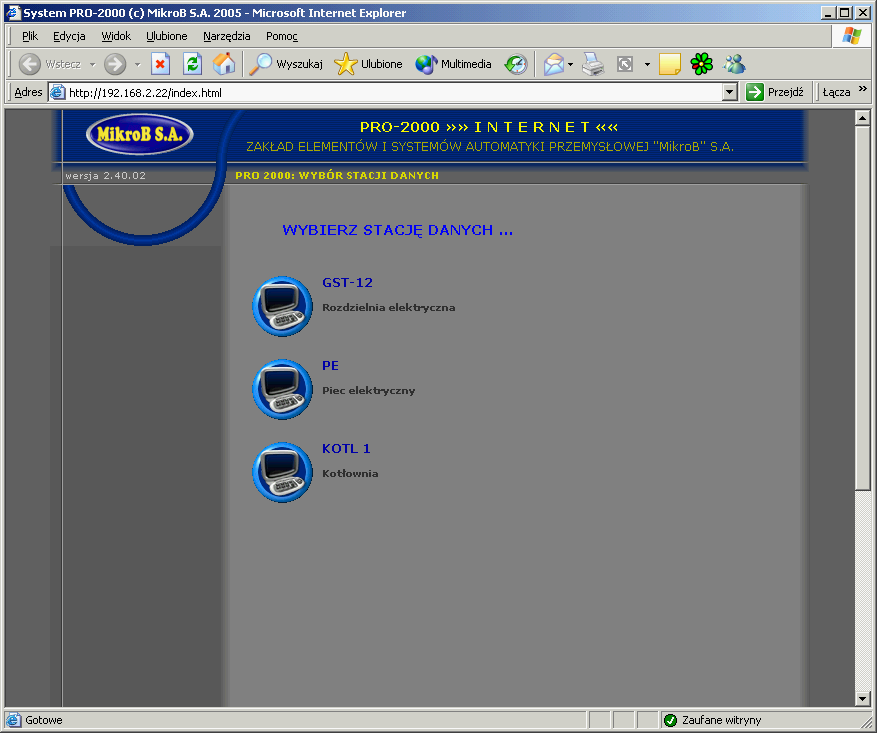Click the text 'Kotłownia'
This screenshot has height=733, width=877.
(x=350, y=474)
